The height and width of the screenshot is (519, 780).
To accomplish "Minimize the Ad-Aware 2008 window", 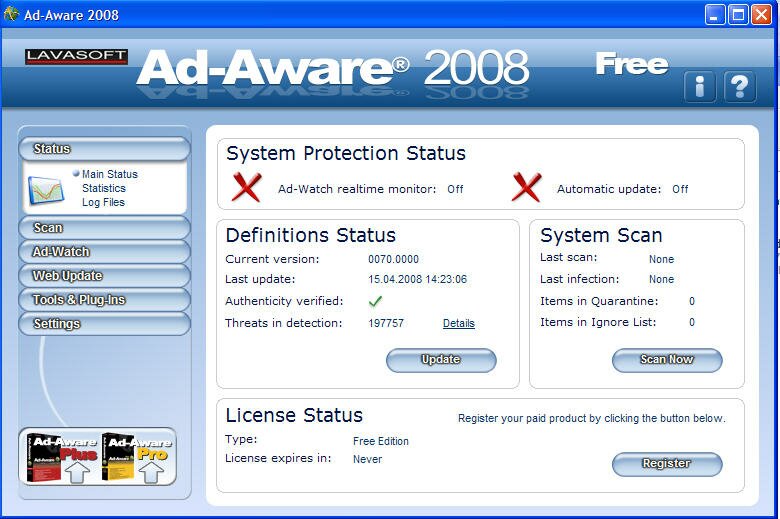I will [x=714, y=14].
